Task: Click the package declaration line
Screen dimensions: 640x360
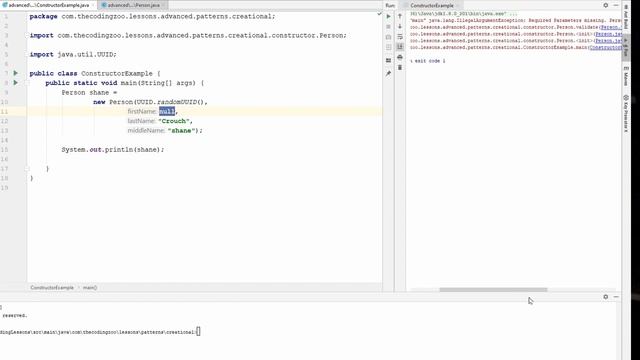Action: click(152, 16)
